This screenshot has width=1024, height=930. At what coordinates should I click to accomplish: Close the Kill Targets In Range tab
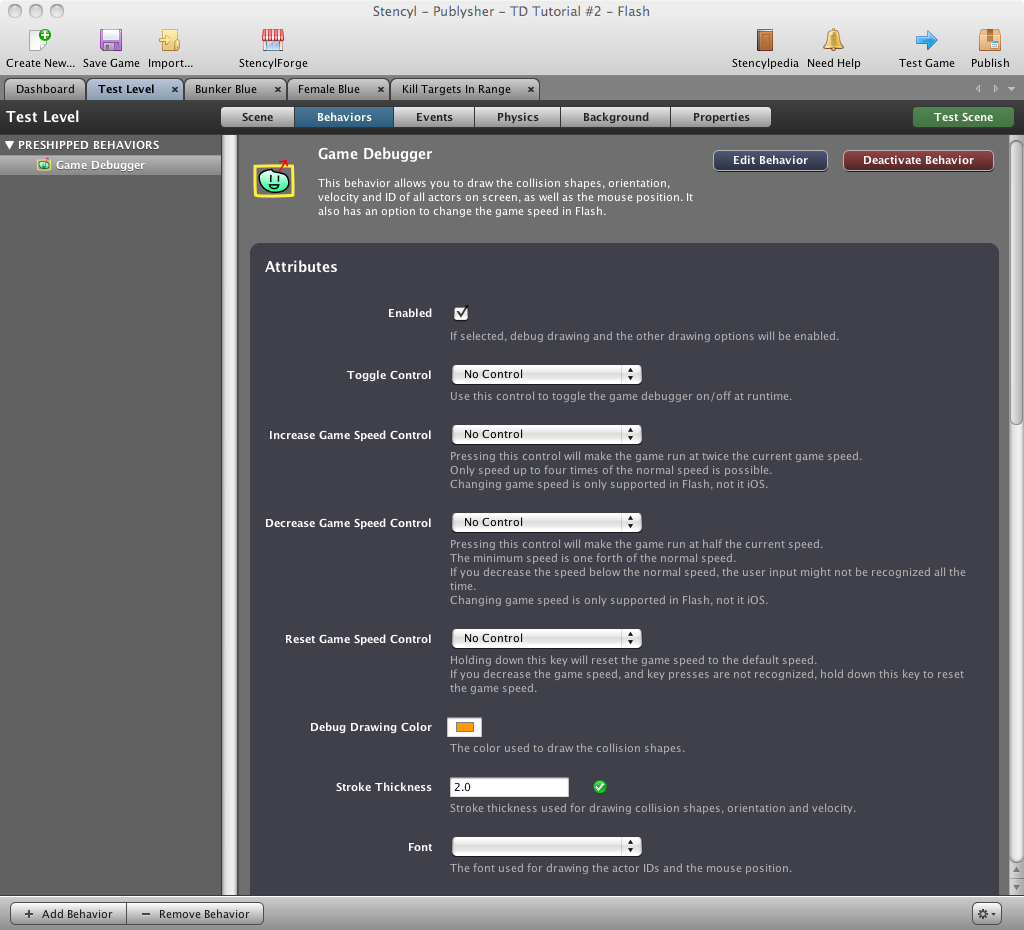click(531, 89)
